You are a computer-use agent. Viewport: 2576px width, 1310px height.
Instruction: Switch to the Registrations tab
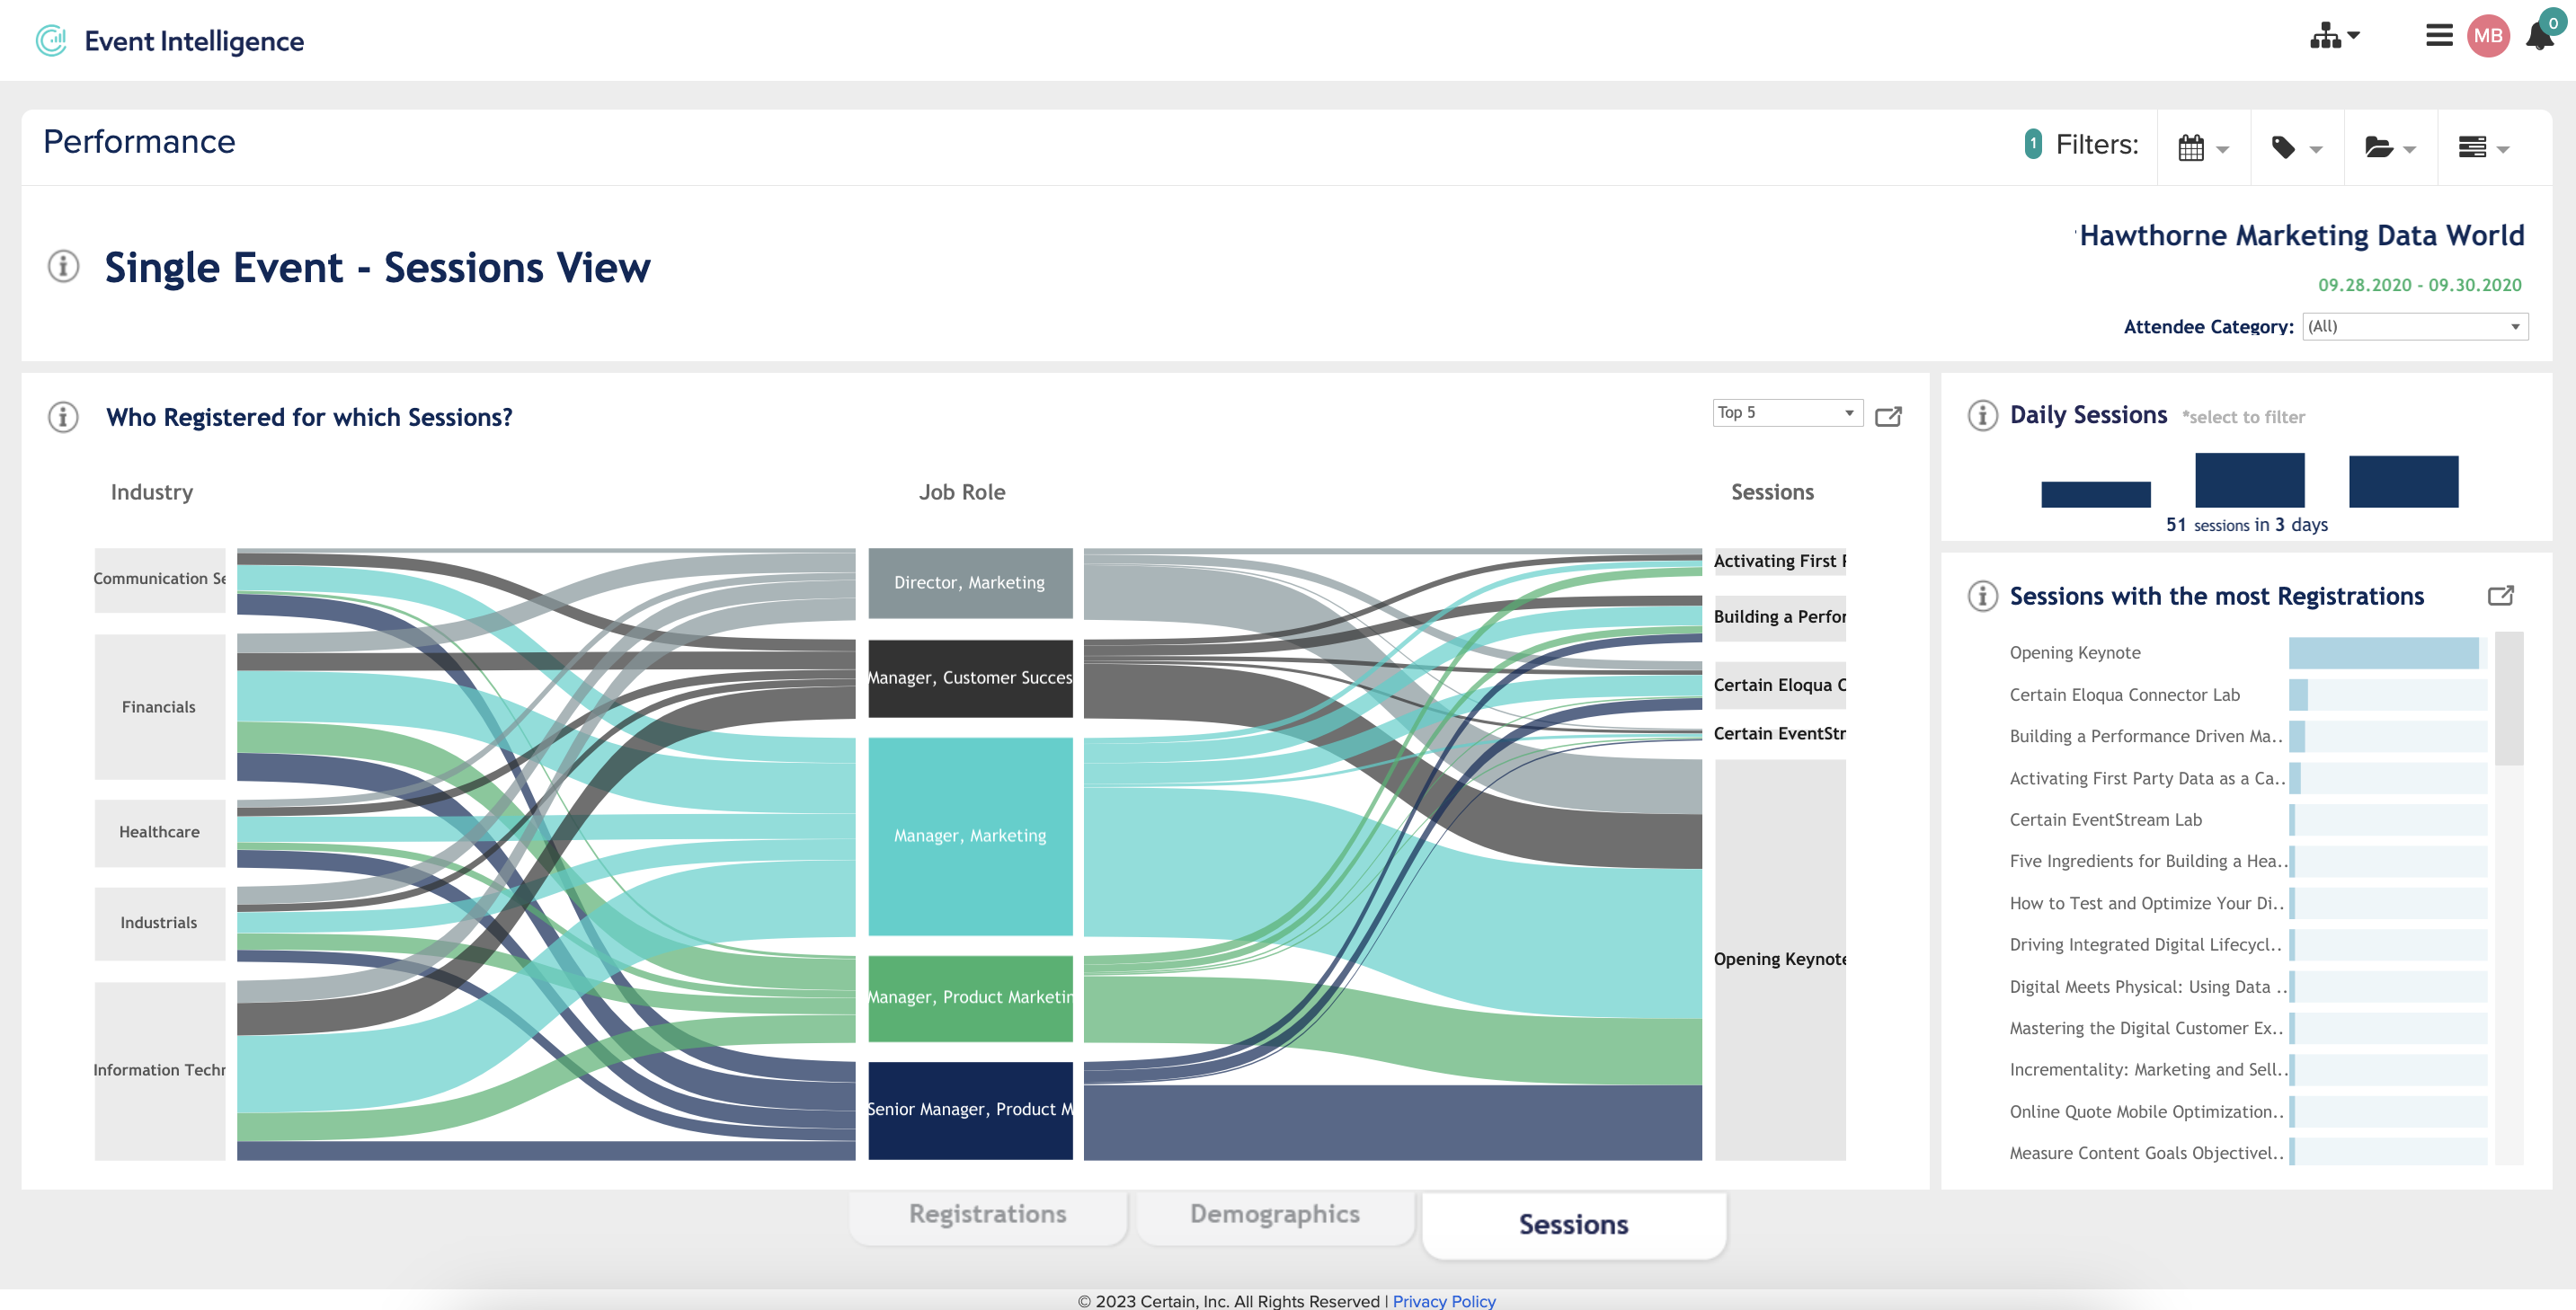[987, 1213]
